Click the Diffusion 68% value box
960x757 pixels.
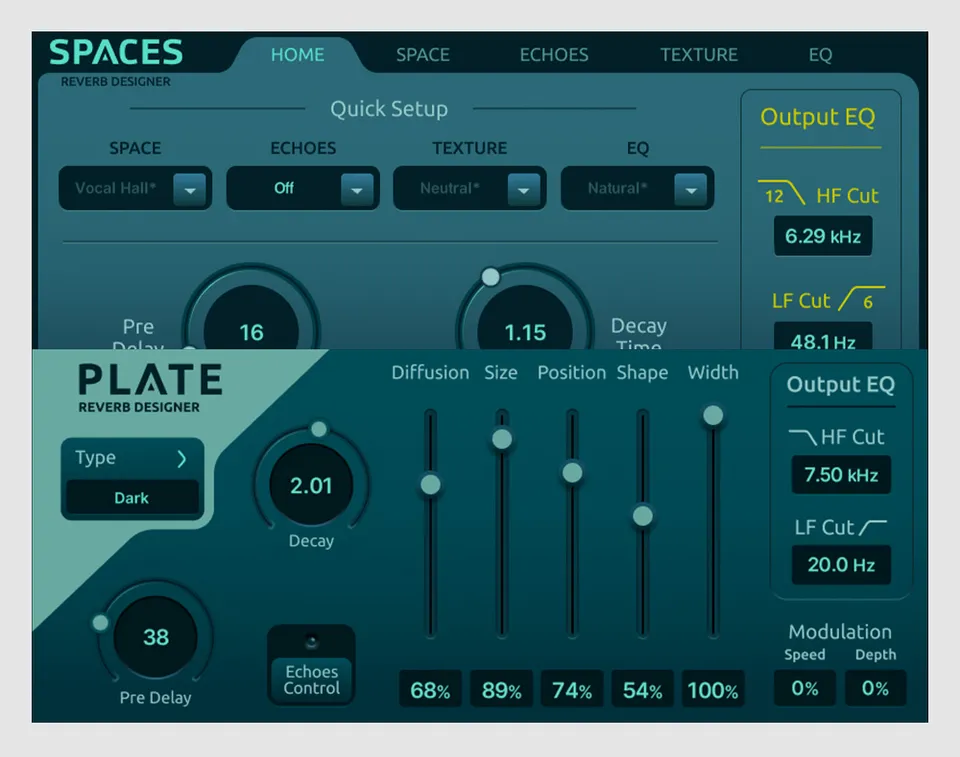tap(430, 690)
